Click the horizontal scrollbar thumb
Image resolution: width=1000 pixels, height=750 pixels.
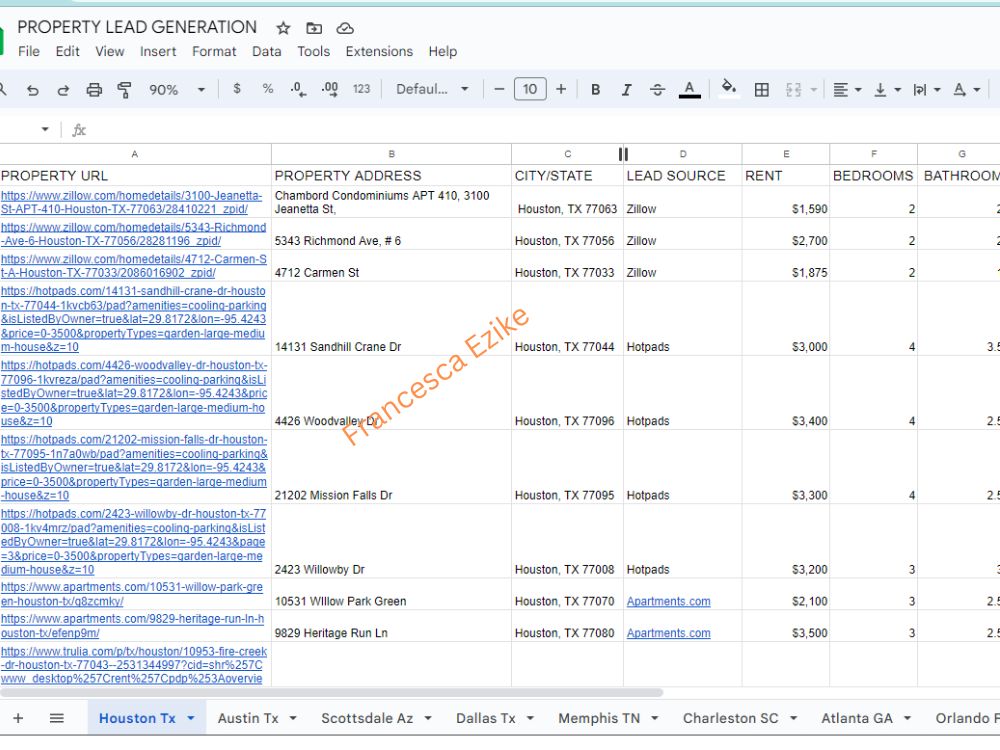click(332, 693)
